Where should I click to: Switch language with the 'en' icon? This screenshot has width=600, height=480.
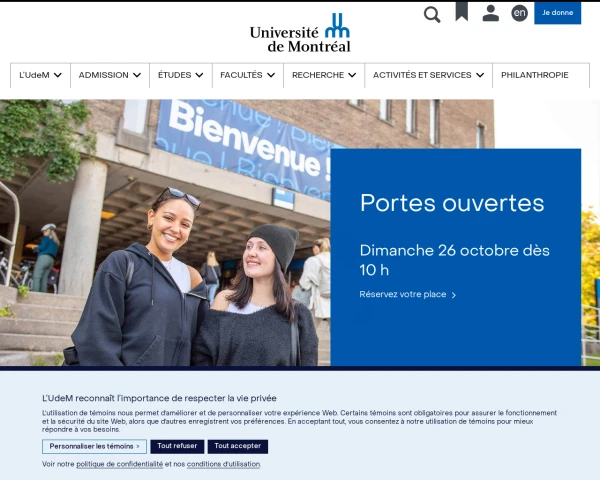(x=519, y=13)
